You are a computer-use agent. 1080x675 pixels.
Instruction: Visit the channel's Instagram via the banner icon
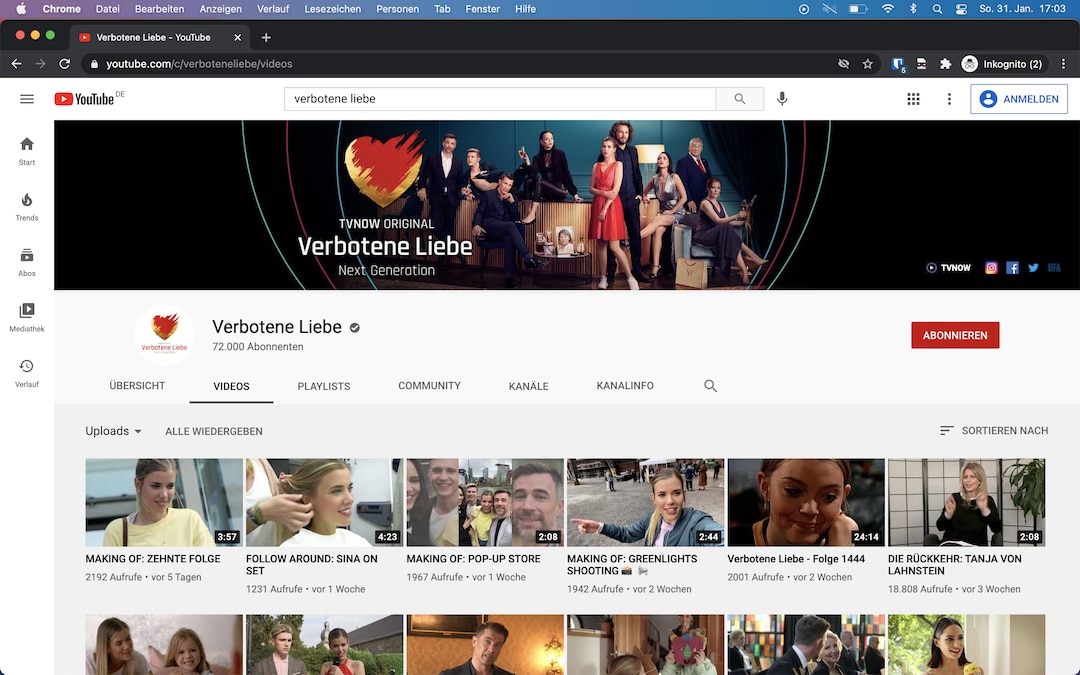(x=991, y=267)
